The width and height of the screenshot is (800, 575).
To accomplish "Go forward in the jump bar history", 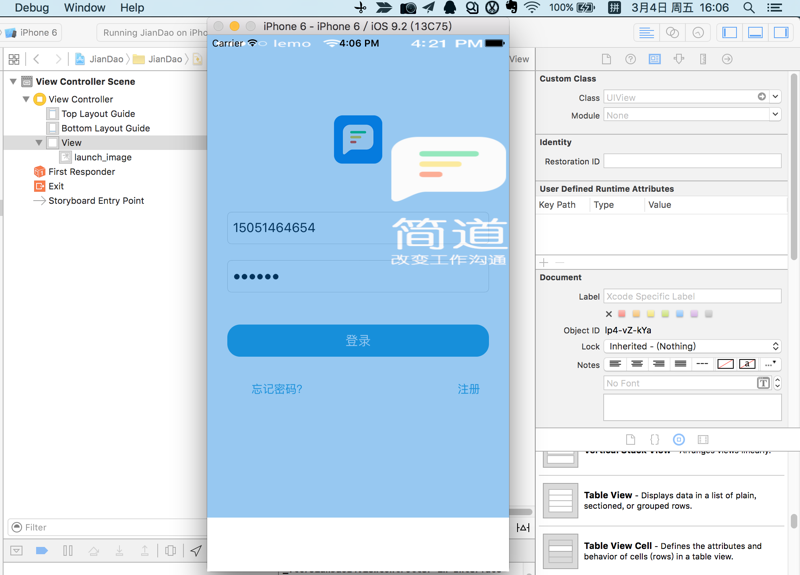I will [x=58, y=59].
